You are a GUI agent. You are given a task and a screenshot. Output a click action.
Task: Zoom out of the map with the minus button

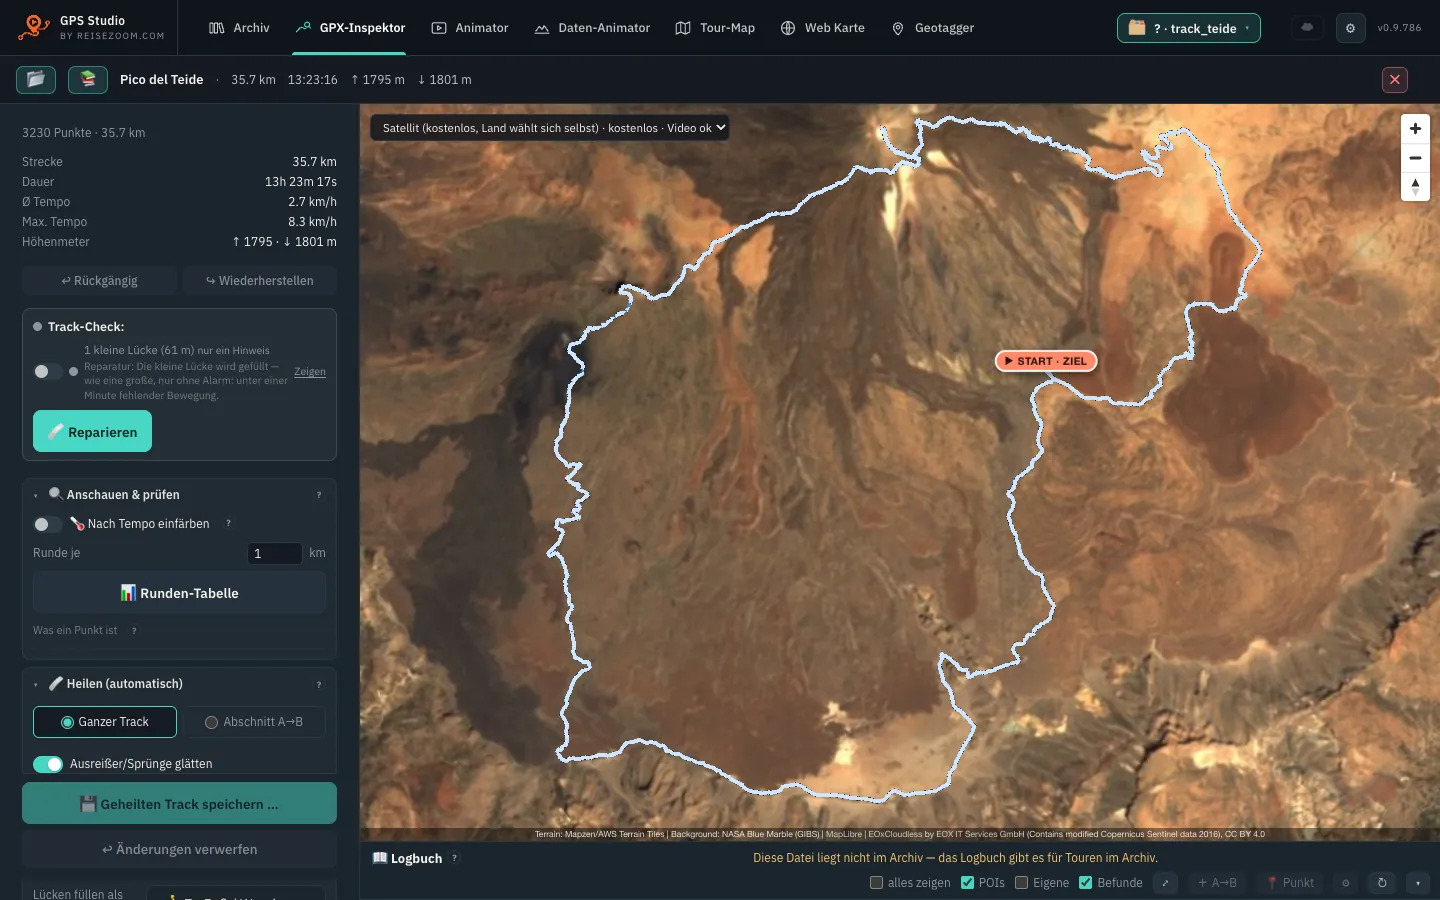coord(1415,158)
